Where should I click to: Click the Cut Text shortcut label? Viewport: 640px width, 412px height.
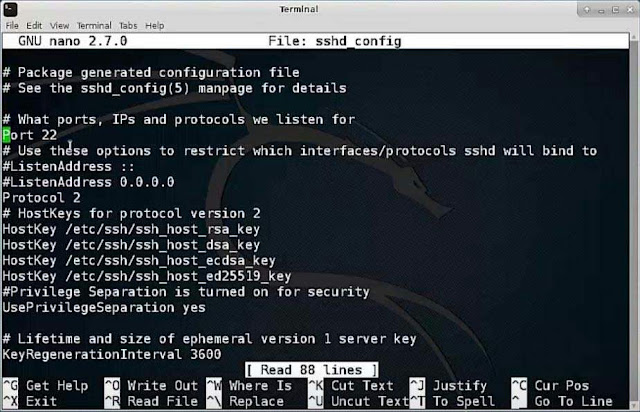362,385
